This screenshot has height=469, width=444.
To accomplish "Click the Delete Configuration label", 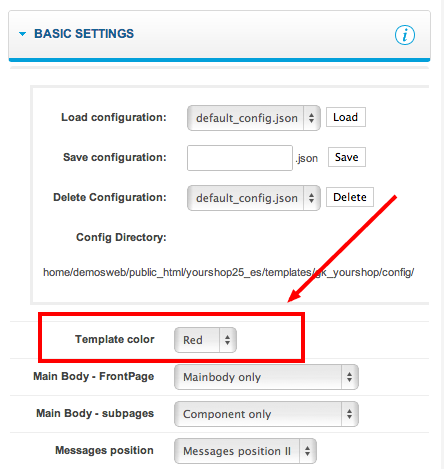I will click(110, 197).
